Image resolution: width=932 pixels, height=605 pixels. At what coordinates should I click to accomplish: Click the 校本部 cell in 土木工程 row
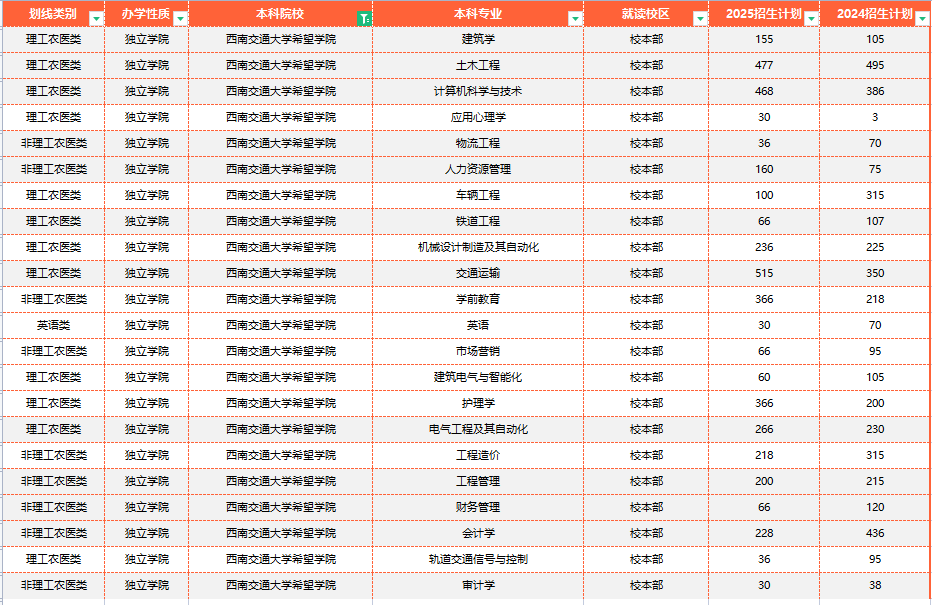(646, 65)
